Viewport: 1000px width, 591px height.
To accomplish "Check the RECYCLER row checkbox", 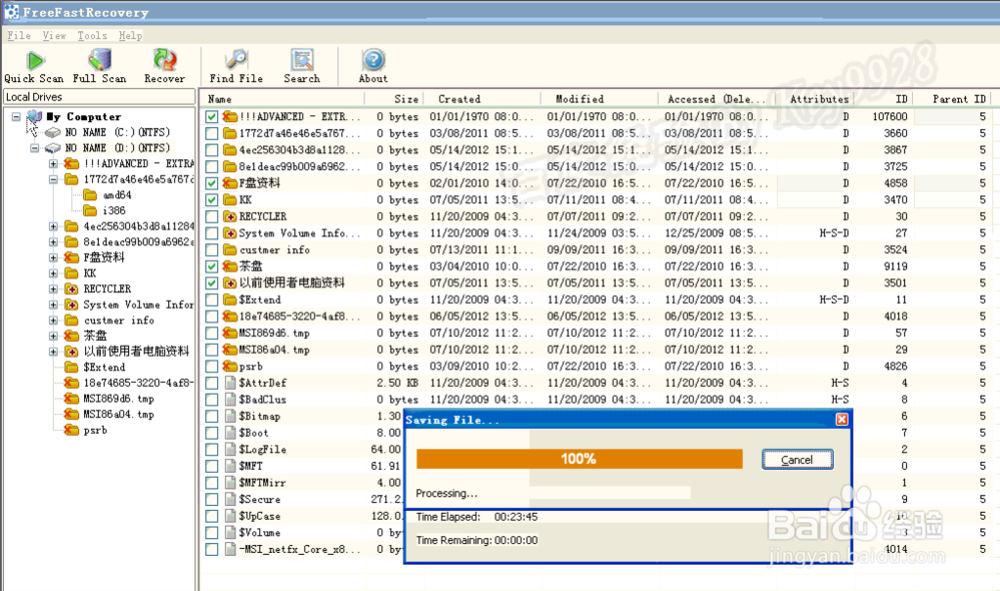I will pos(212,216).
